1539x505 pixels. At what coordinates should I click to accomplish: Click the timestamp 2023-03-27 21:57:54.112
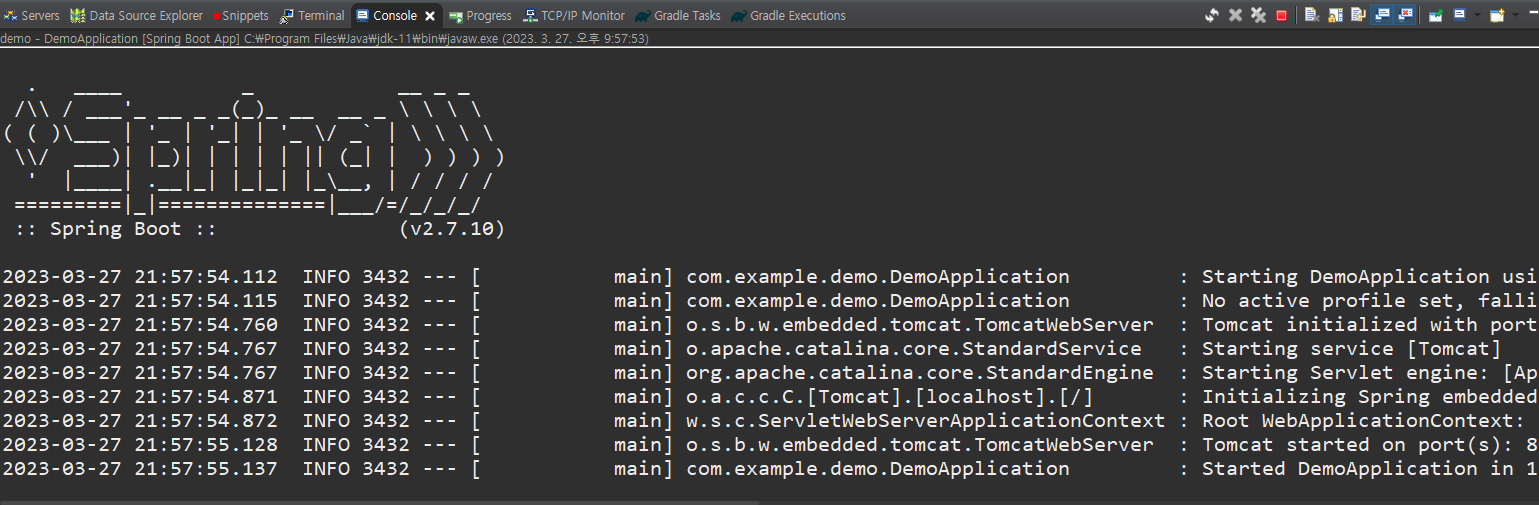140,277
